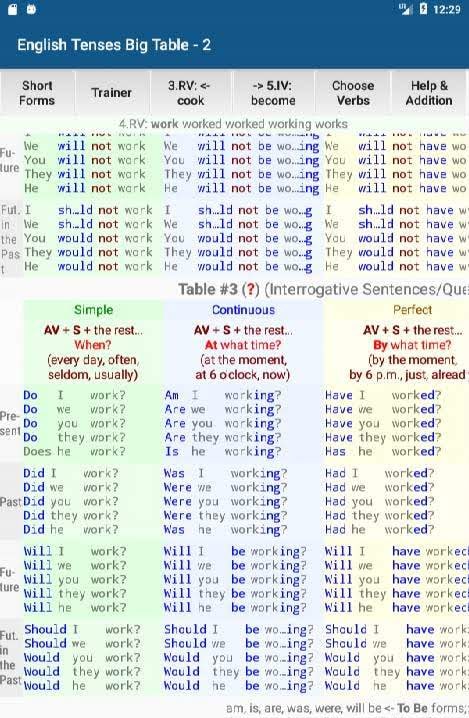Image resolution: width=469 pixels, height=718 pixels.
Task: Tap 'When?' in the Simple column
Action: pyautogui.click(x=93, y=345)
